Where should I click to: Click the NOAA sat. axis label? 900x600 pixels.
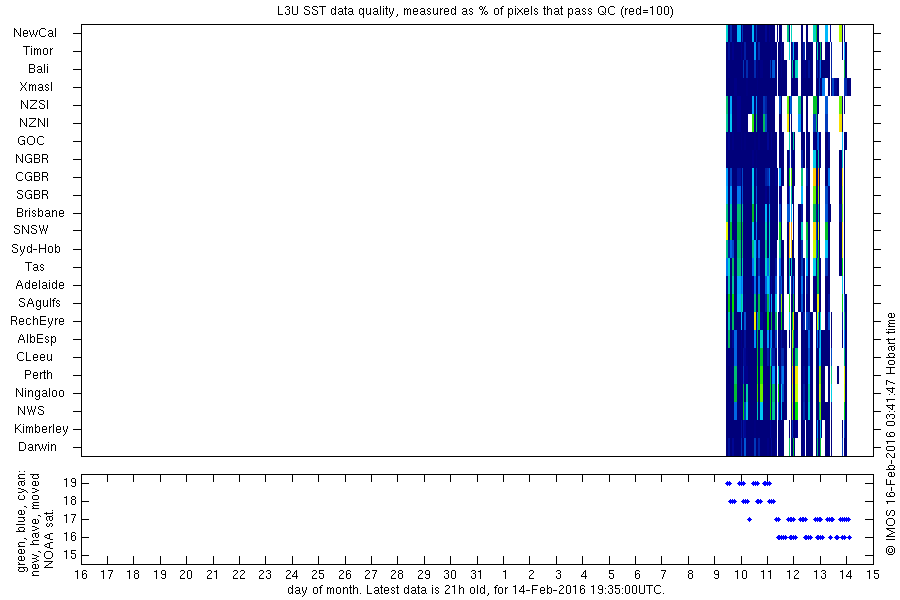tap(49, 539)
